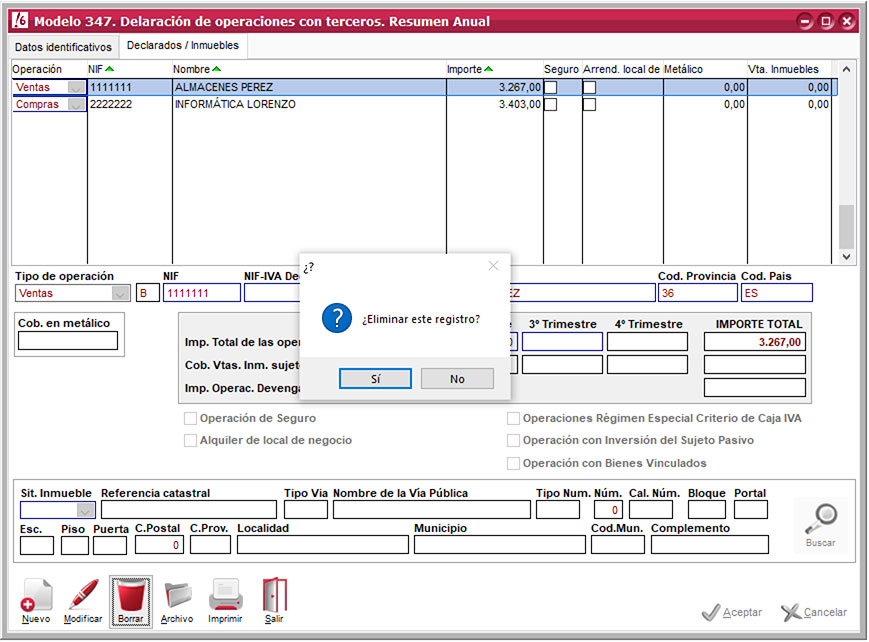Enable Operación con Bienes Vinculados checkbox
Image resolution: width=869 pixels, height=642 pixels.
[513, 463]
